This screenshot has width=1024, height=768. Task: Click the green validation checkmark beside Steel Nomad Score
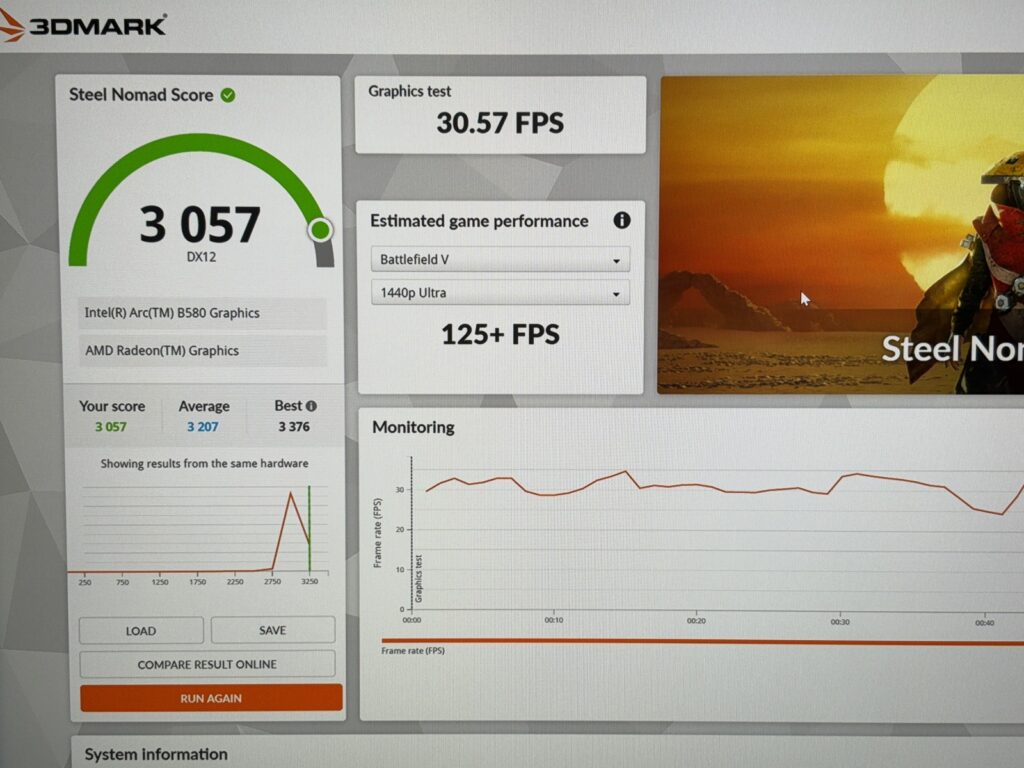(228, 95)
